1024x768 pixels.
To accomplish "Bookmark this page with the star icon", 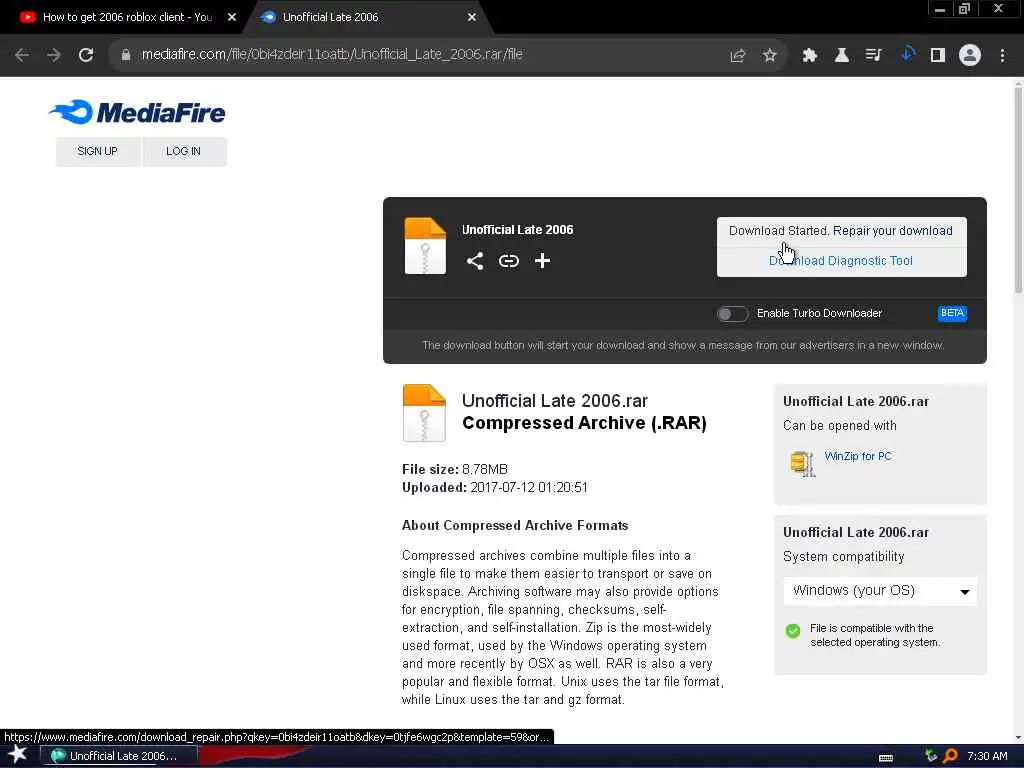I will (769, 56).
